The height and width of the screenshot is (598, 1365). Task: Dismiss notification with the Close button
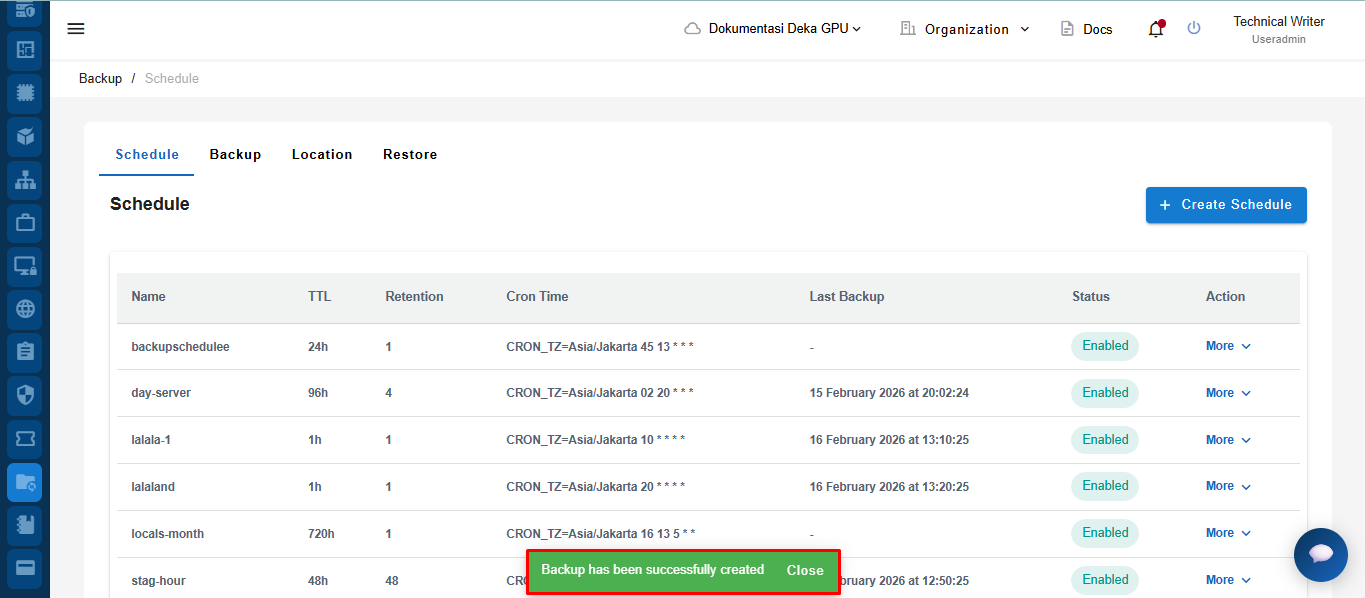tap(805, 570)
